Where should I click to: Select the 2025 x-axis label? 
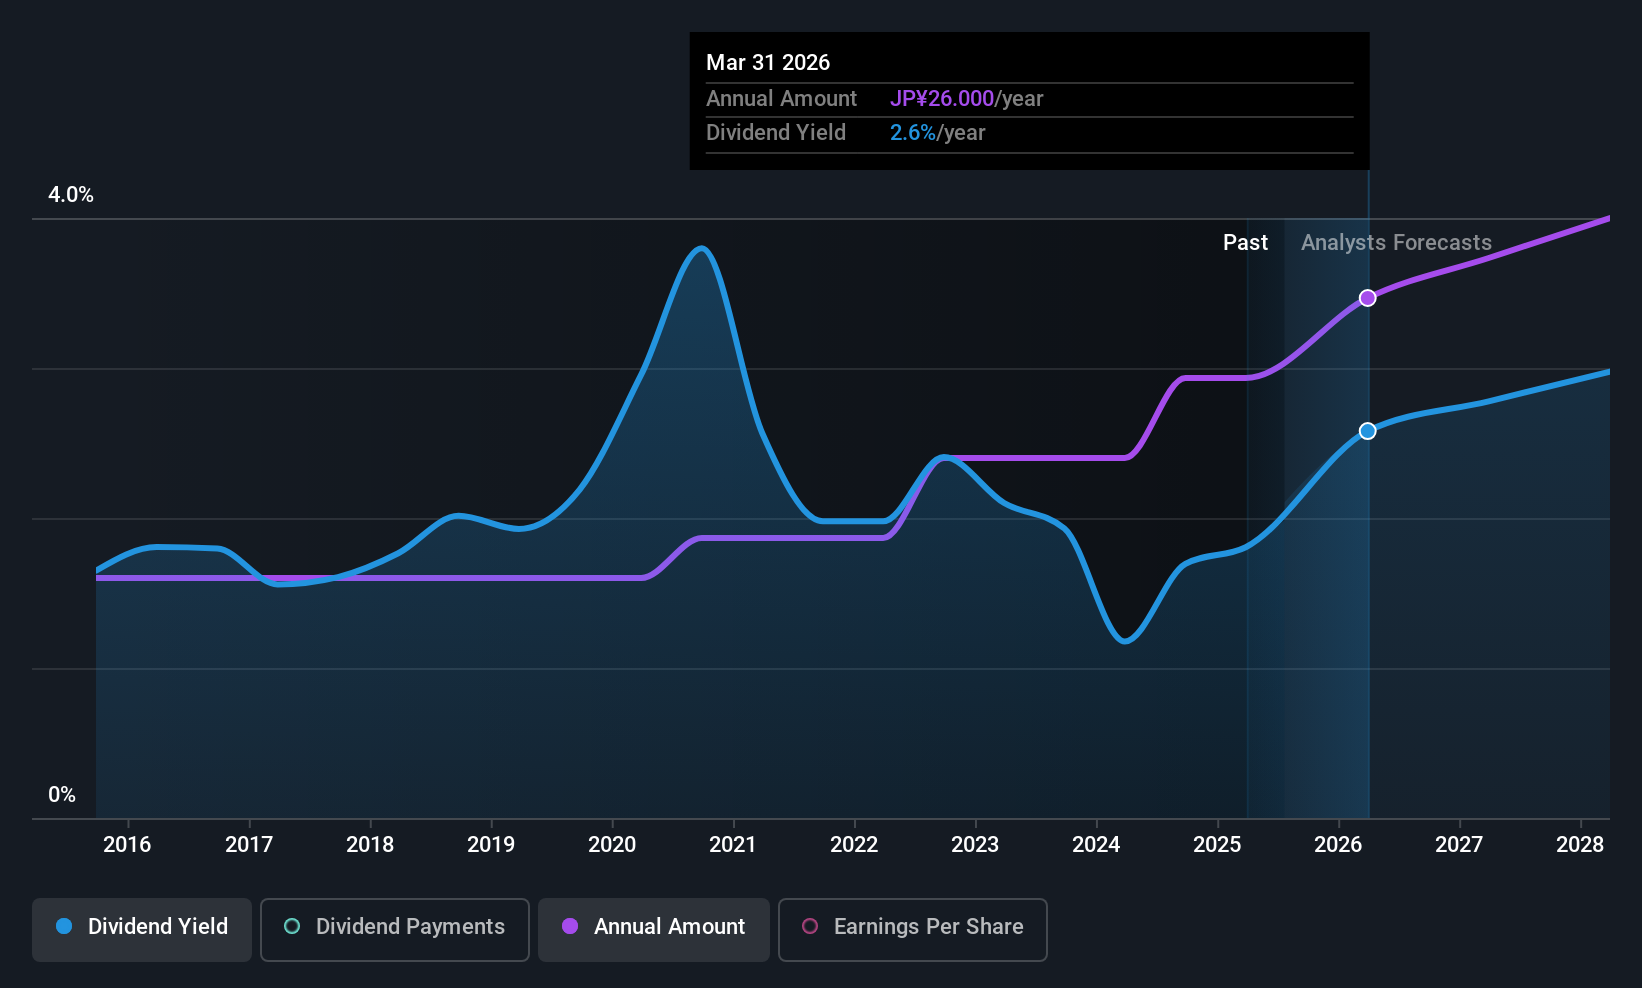point(1217,845)
